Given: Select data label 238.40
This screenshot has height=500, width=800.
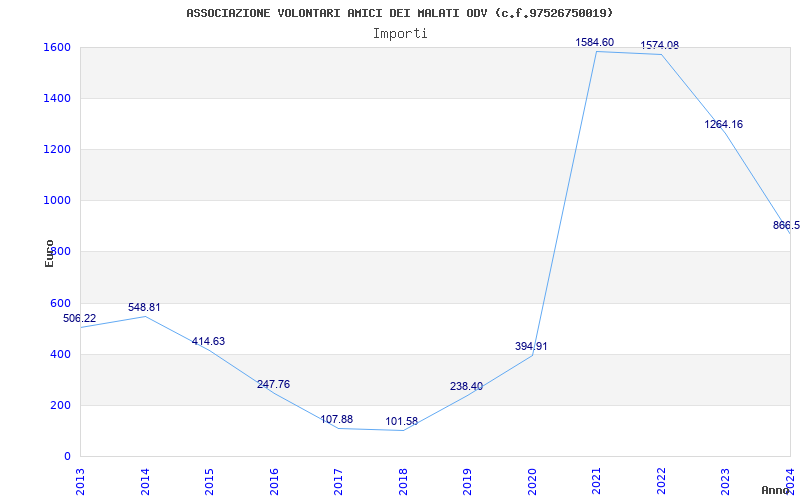Looking at the screenshot, I should click(x=466, y=386).
